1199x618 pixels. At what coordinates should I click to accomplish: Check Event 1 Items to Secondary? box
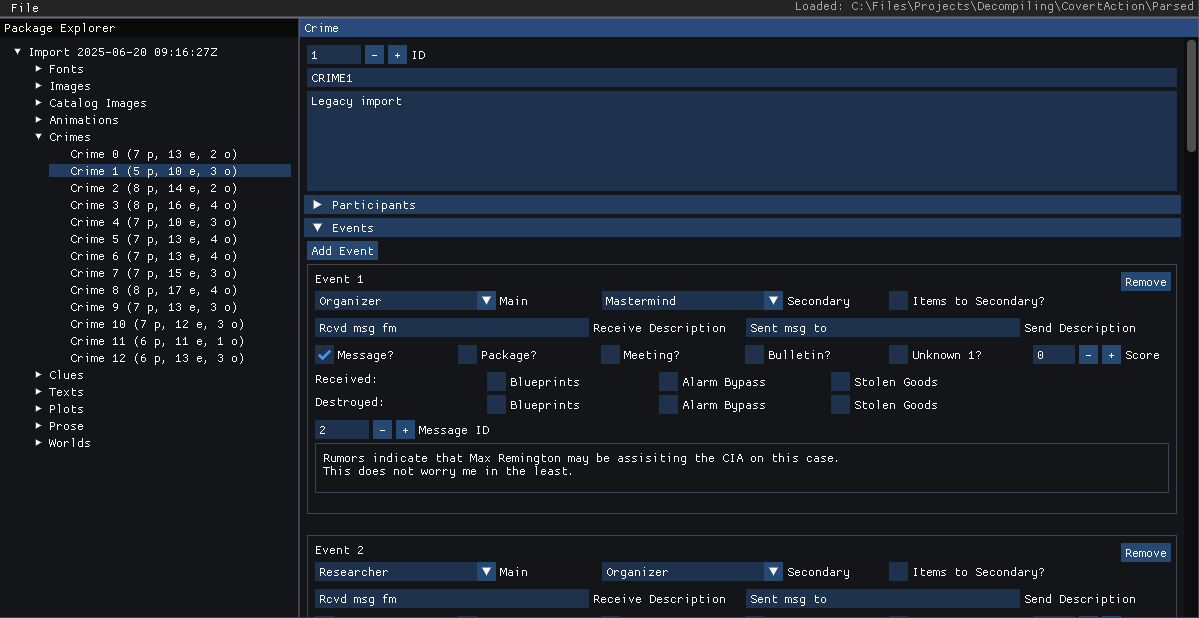point(898,301)
